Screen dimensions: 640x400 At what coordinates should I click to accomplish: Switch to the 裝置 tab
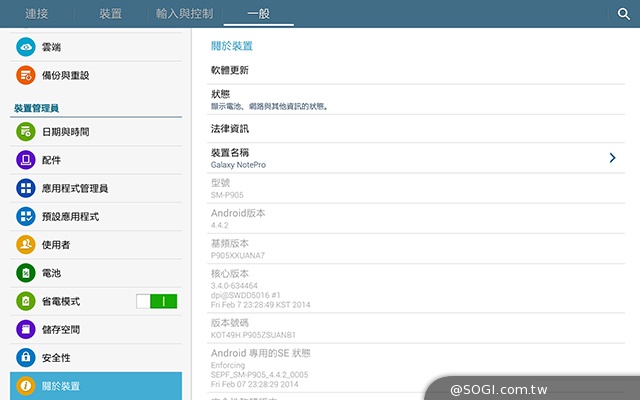(x=111, y=14)
